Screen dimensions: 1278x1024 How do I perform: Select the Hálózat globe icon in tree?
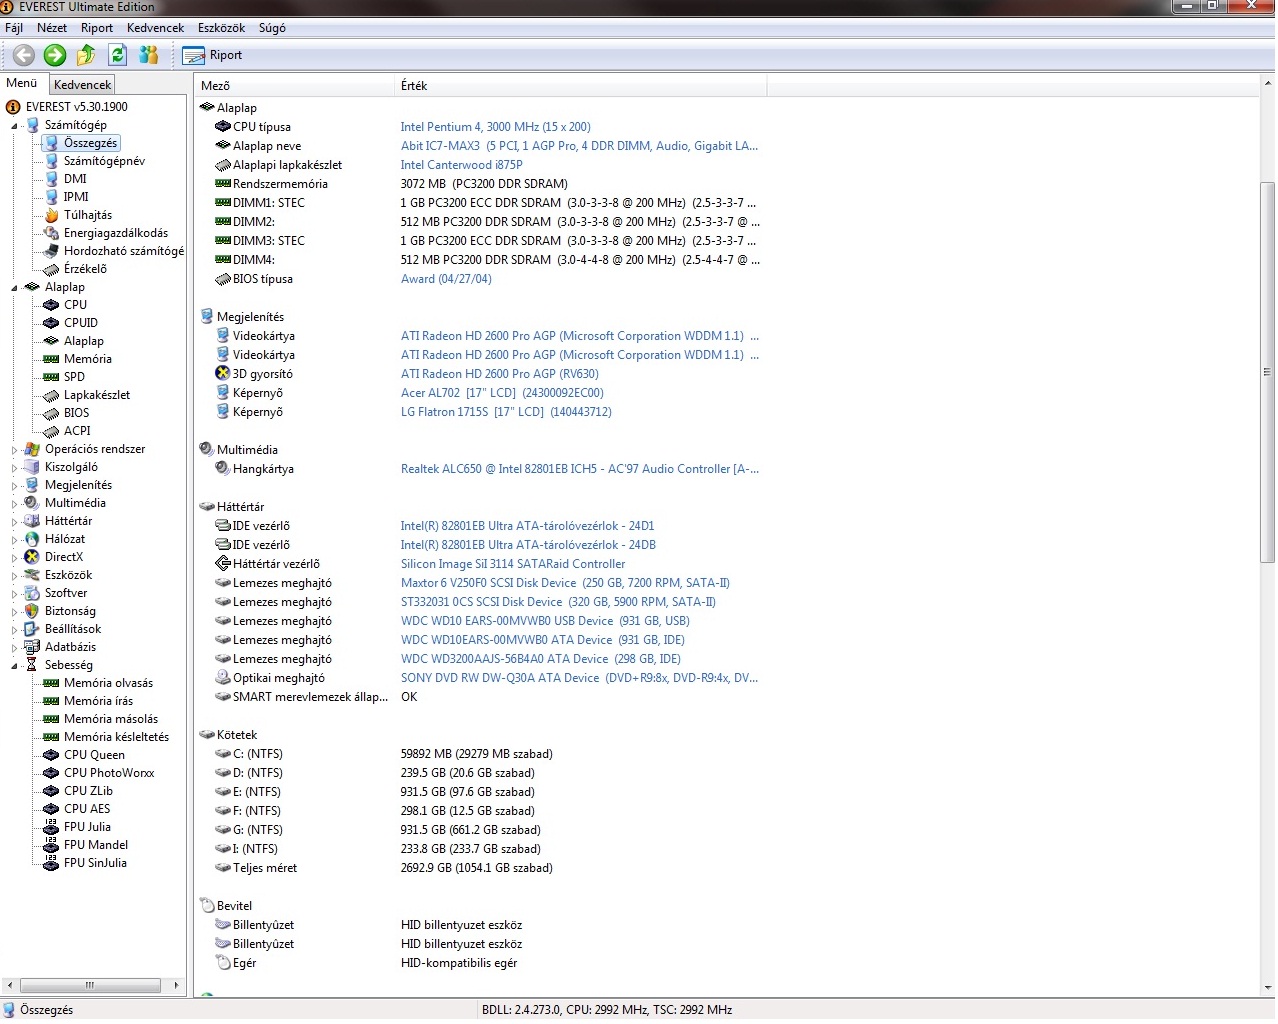pyautogui.click(x=32, y=539)
